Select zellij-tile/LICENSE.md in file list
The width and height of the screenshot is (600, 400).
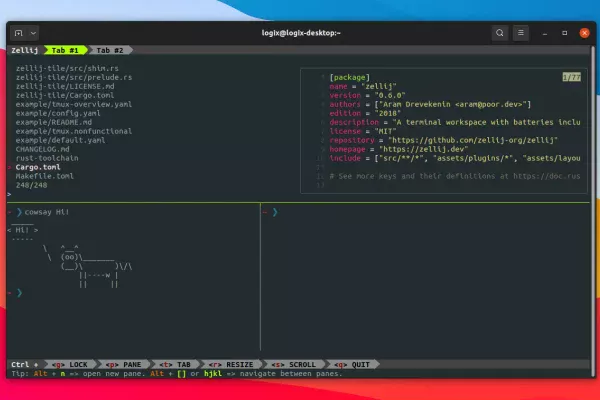(x=65, y=87)
